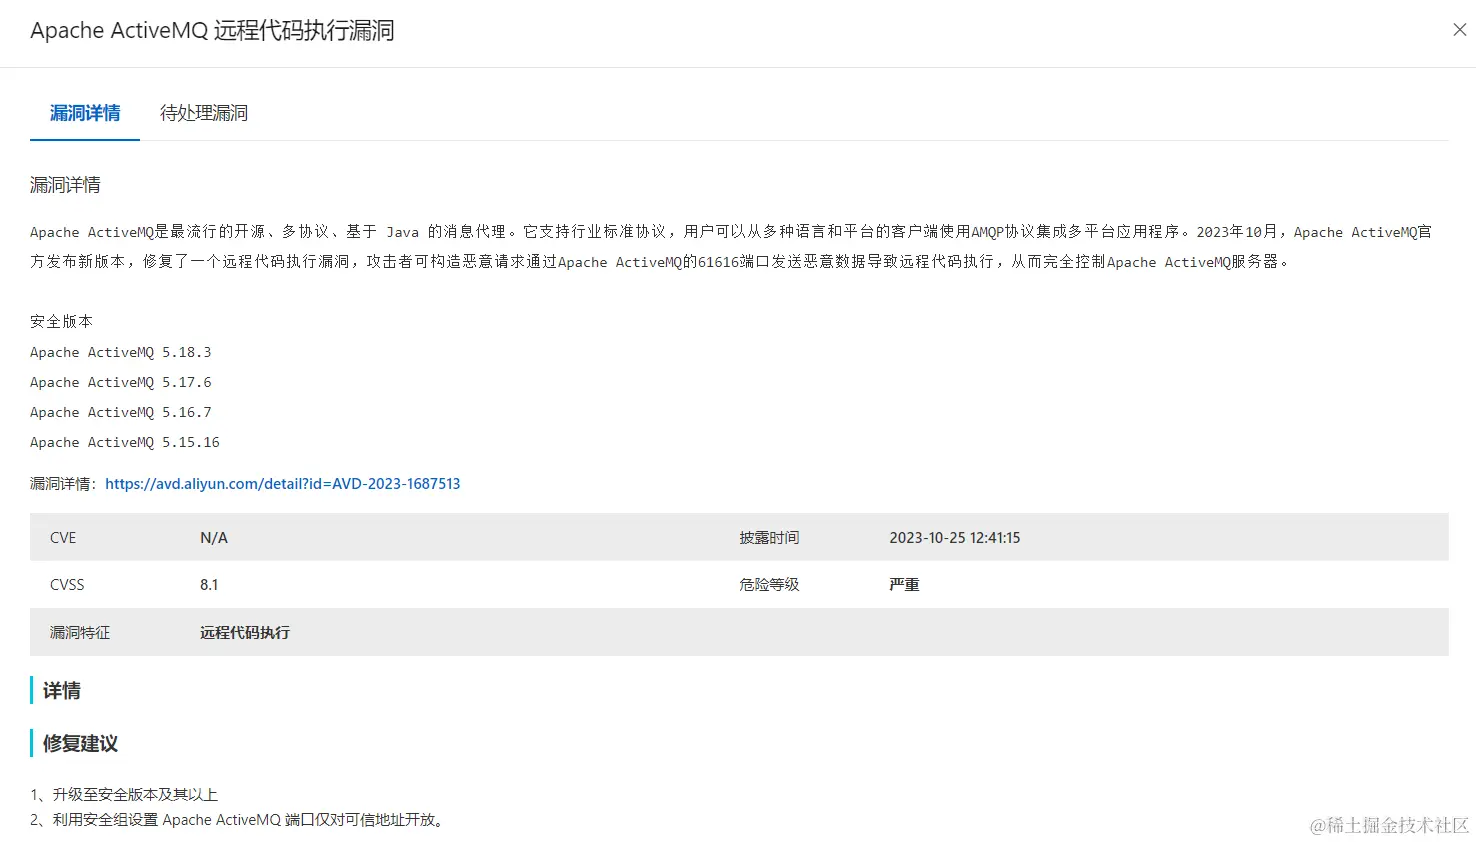Collapse the 漏洞详情 description section
Viewport: 1476px width, 842px height.
coord(65,184)
